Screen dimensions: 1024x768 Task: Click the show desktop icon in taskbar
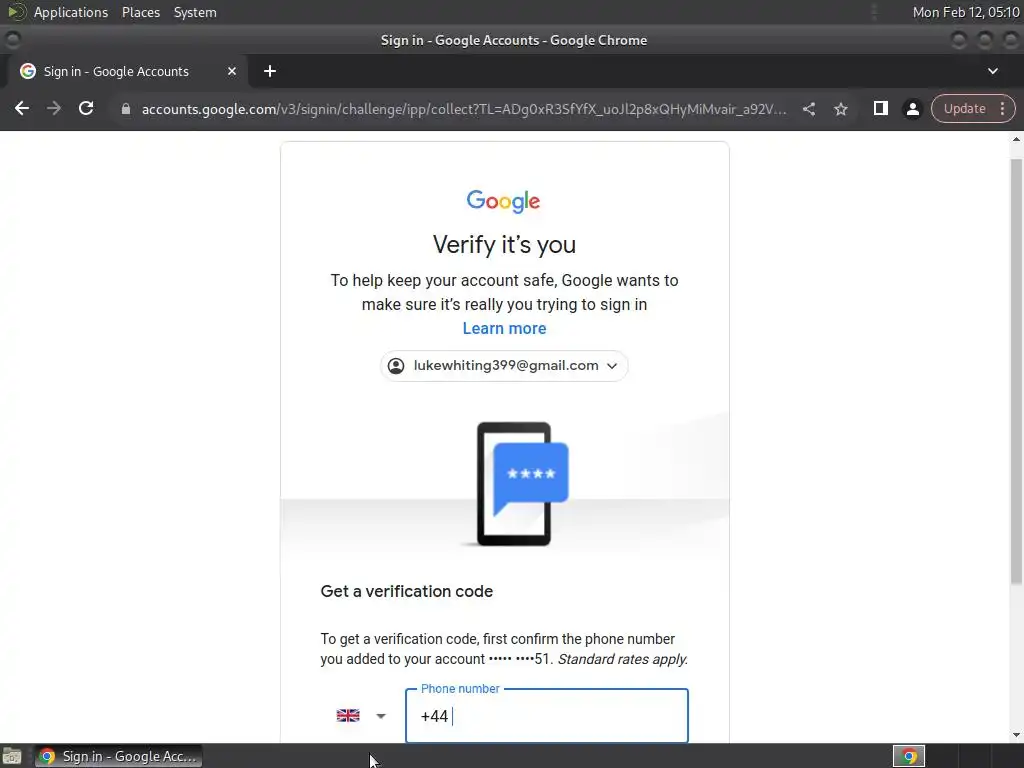pyautogui.click(x=12, y=756)
